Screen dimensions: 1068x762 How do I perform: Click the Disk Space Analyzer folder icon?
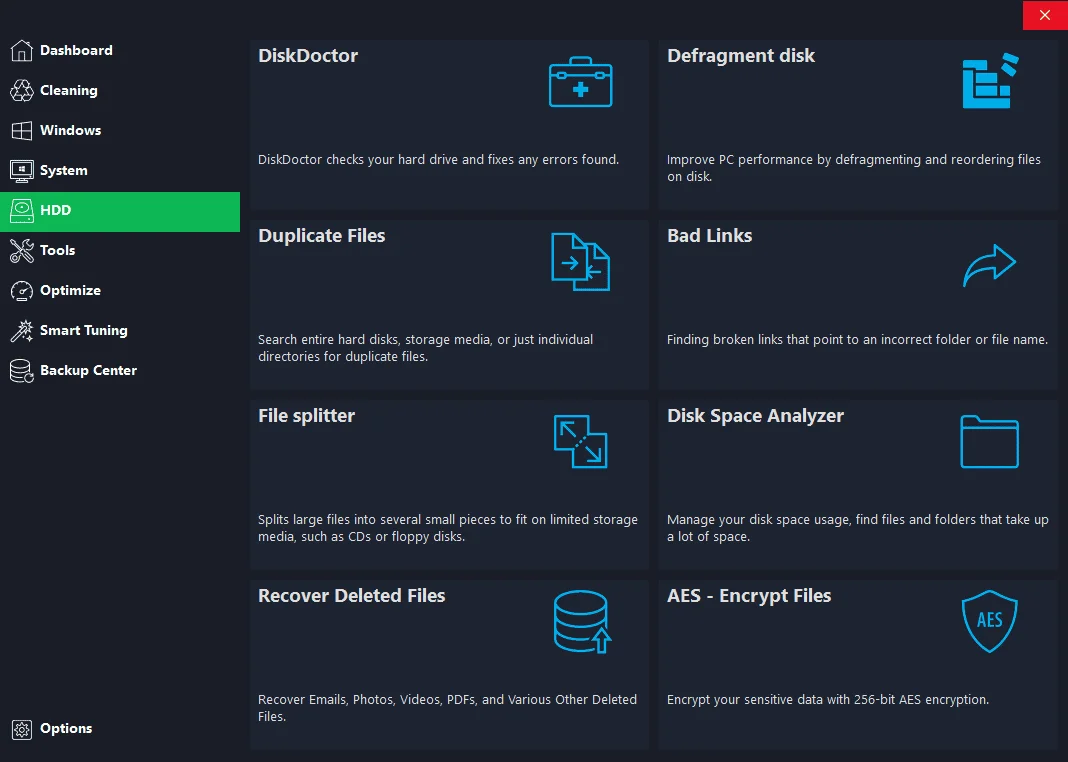[x=990, y=441]
